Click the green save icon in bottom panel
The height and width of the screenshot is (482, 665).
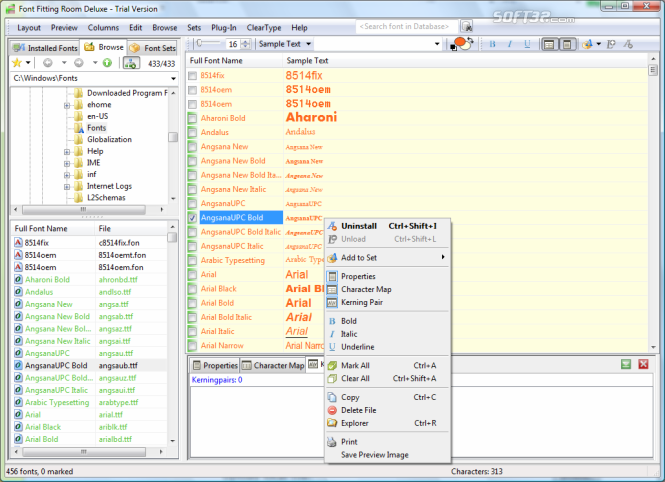626,364
